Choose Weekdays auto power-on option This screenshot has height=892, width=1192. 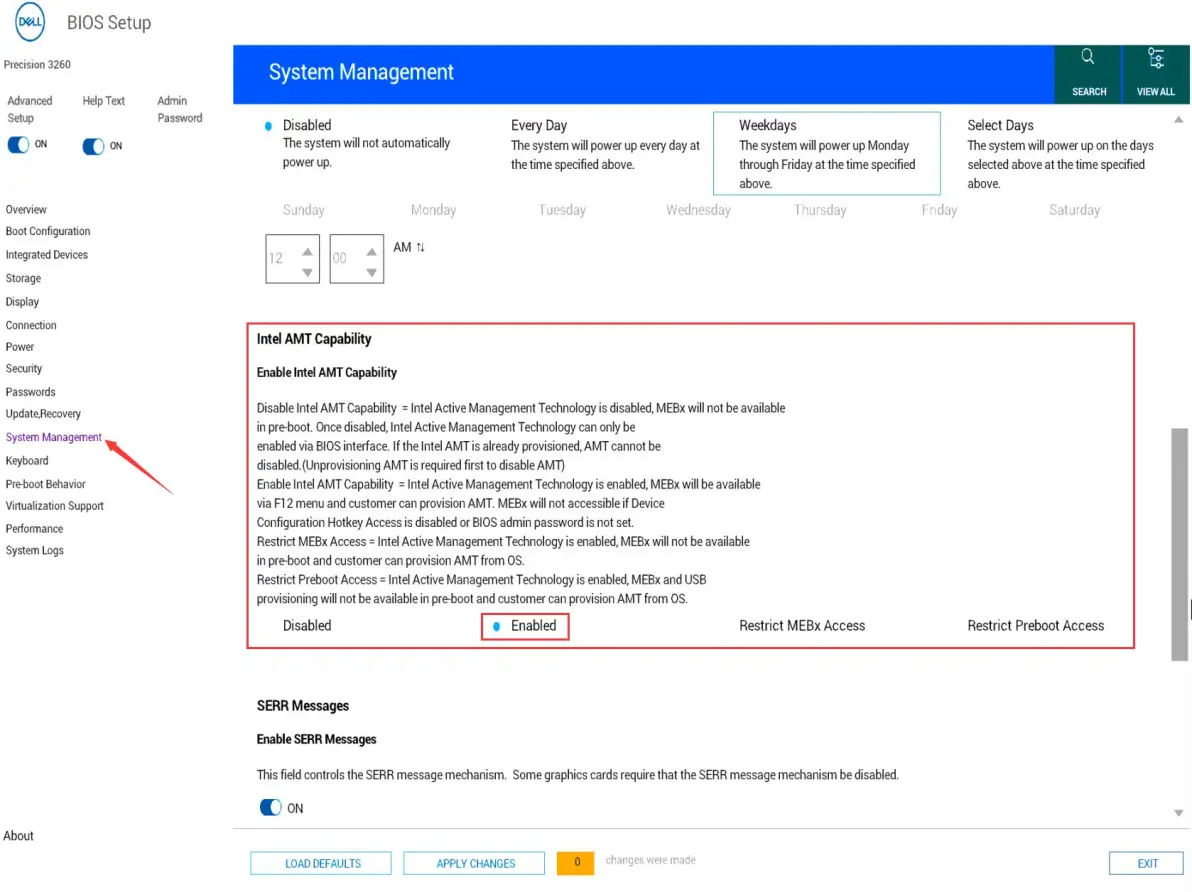(x=826, y=152)
